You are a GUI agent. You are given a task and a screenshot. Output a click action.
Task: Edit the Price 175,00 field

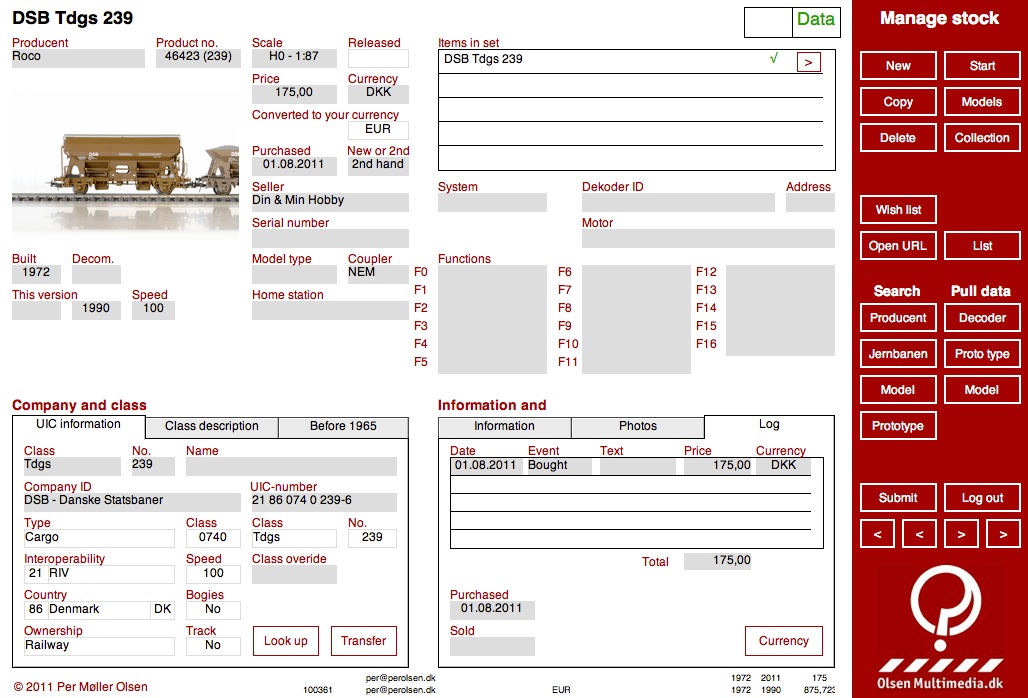pyautogui.click(x=294, y=94)
